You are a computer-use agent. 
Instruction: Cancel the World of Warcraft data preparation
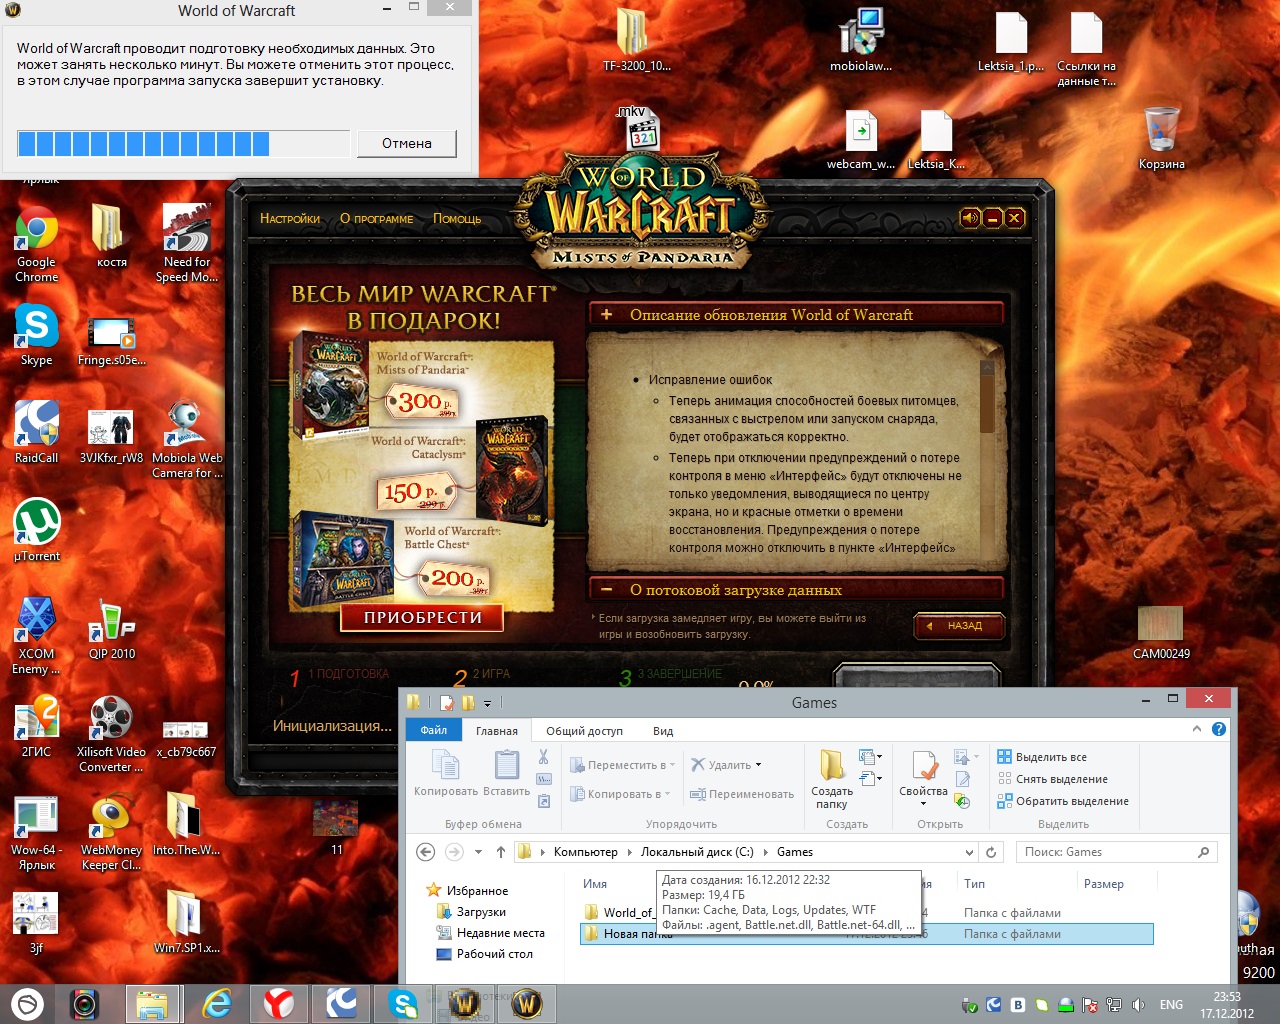pos(407,143)
